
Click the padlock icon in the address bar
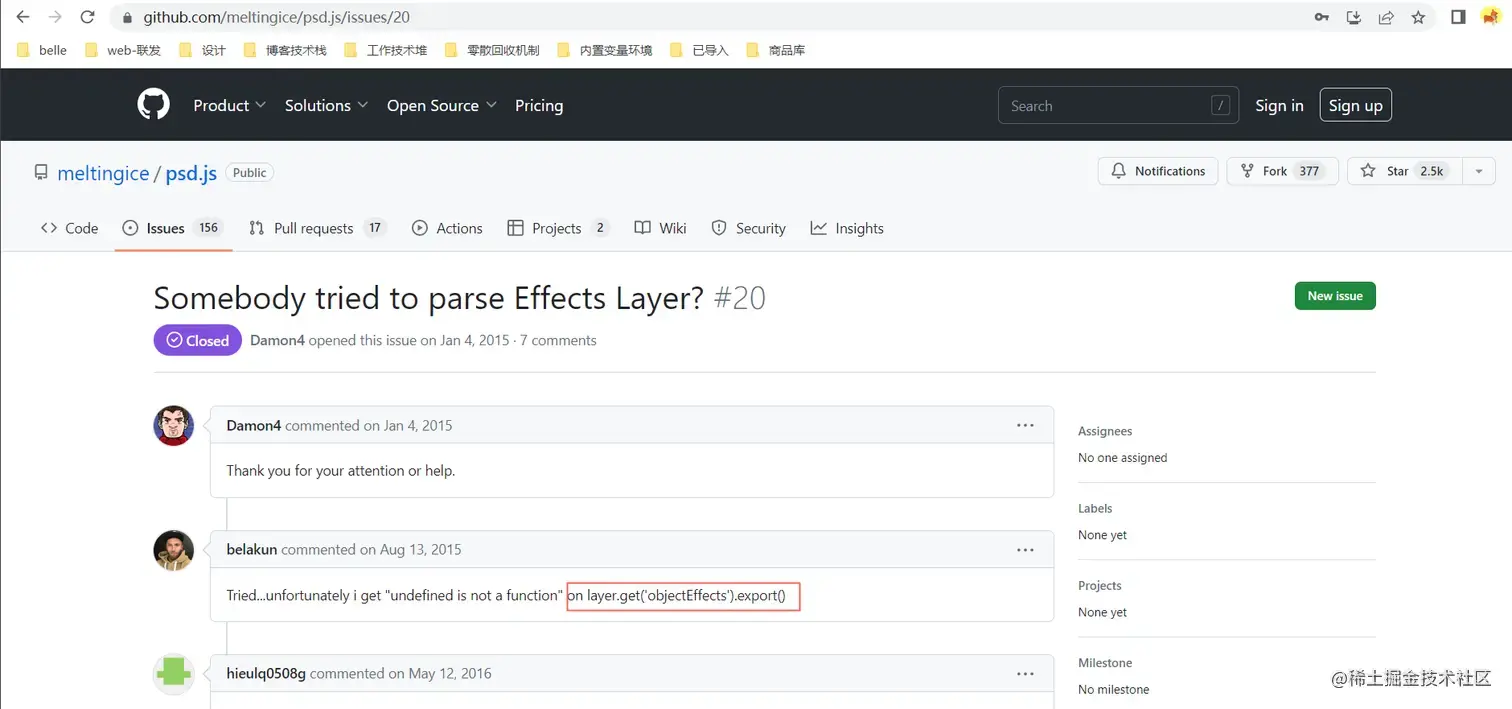127,17
